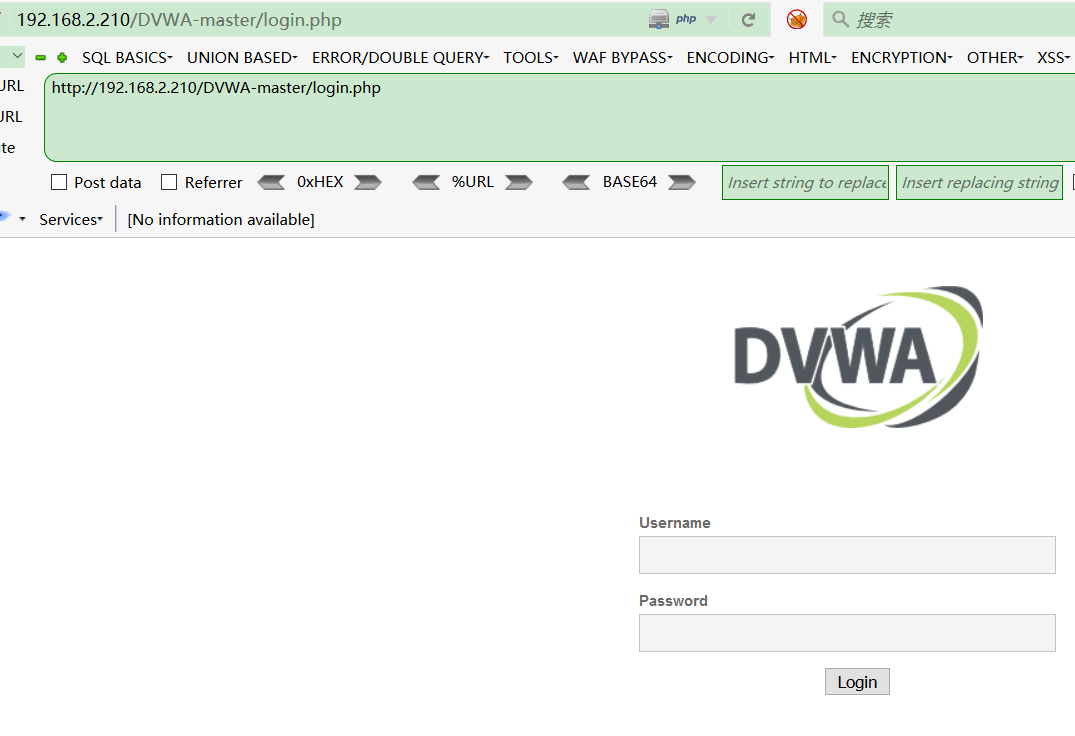Click the Username input field
This screenshot has width=1075, height=736.
point(847,555)
